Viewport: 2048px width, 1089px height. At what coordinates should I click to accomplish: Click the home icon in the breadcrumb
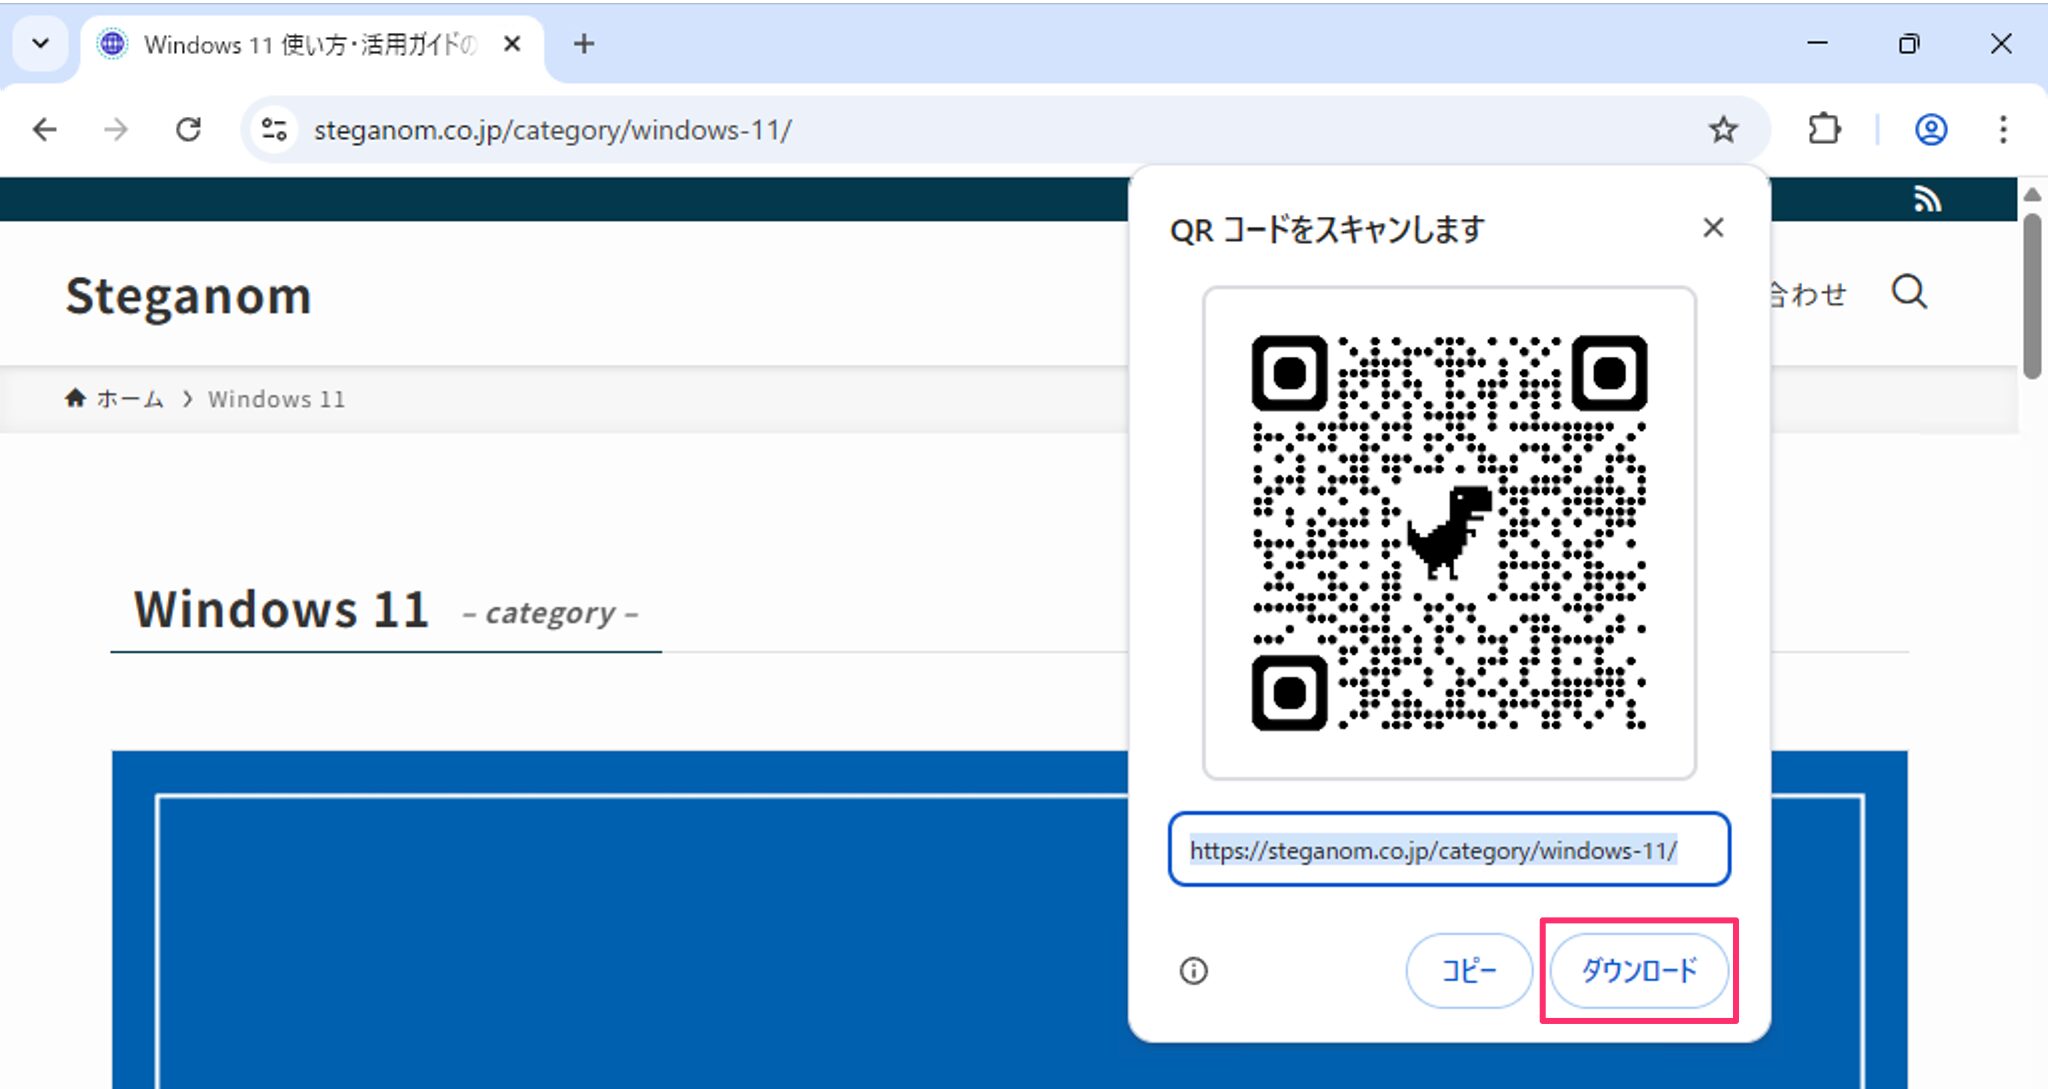[x=76, y=397]
